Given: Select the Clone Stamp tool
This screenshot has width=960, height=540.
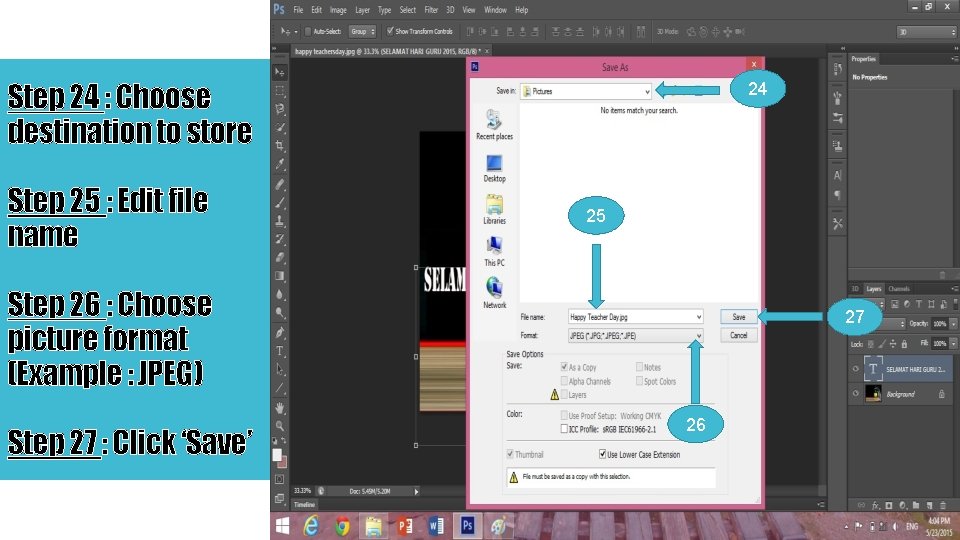Looking at the screenshot, I should point(280,220).
